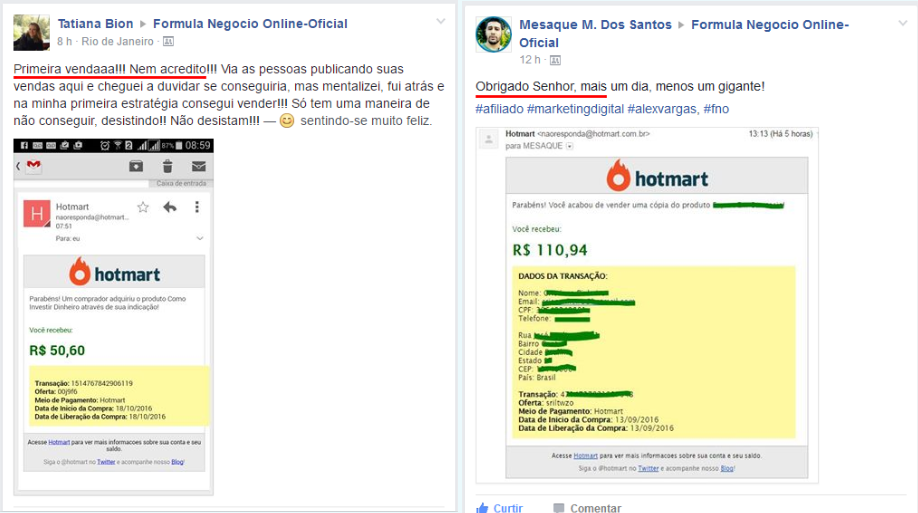Expand recipient details chevron beside 'Para: eu'
The height and width of the screenshot is (513, 918).
tap(200, 238)
